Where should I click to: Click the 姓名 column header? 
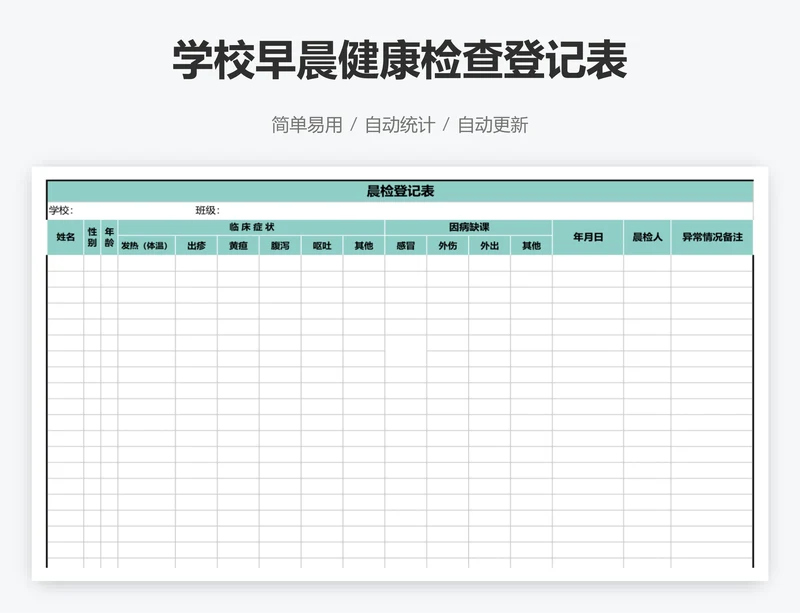coord(65,237)
